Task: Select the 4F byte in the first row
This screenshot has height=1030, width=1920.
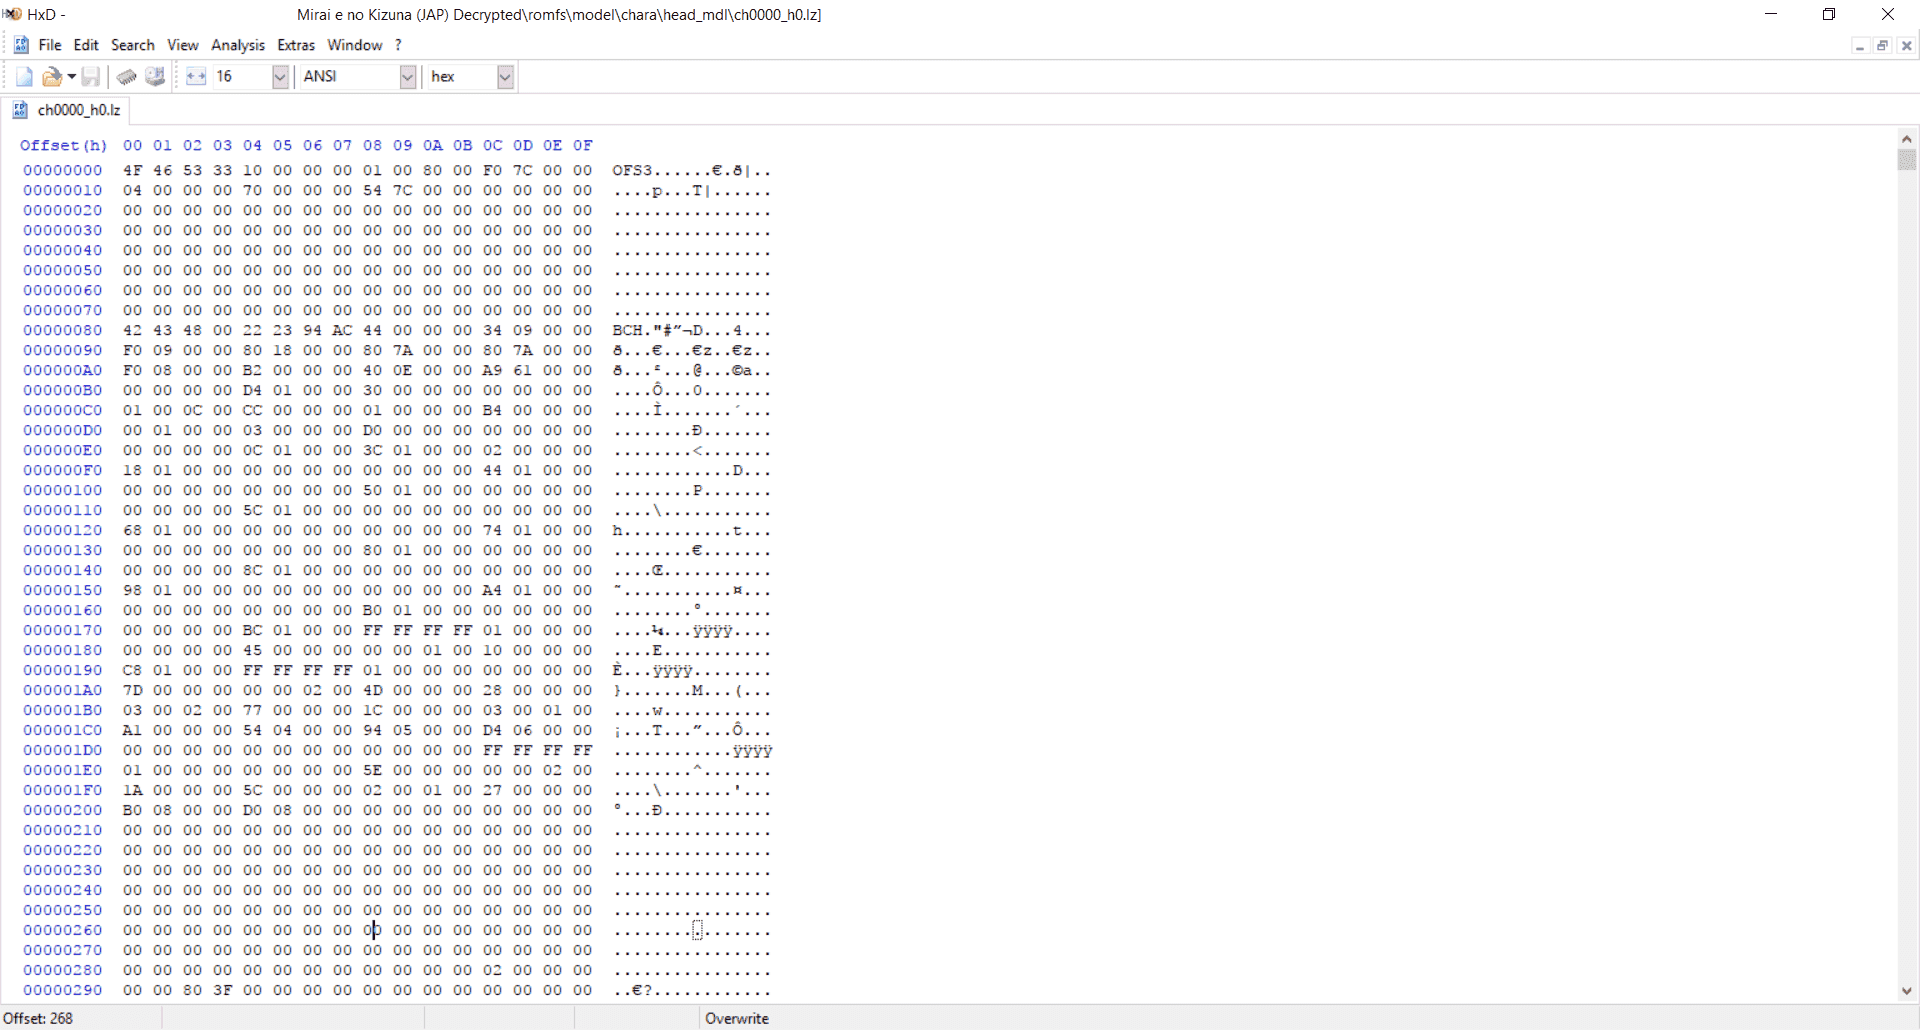Action: click(x=133, y=171)
